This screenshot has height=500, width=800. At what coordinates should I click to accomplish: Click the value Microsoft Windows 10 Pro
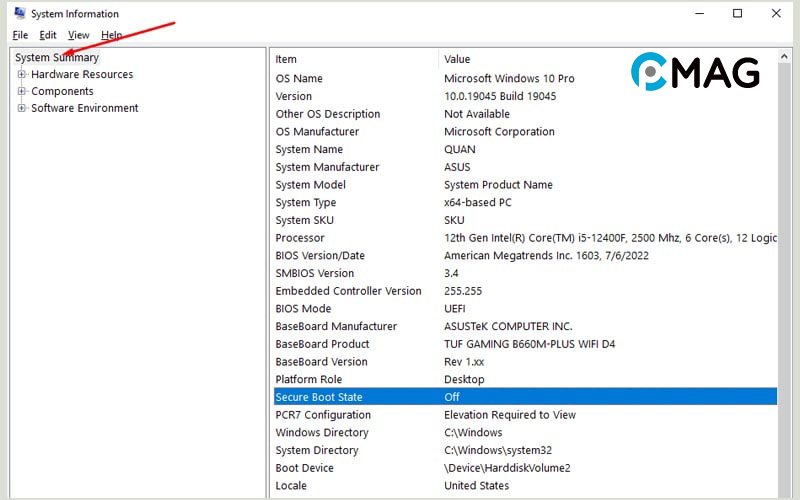tap(509, 79)
